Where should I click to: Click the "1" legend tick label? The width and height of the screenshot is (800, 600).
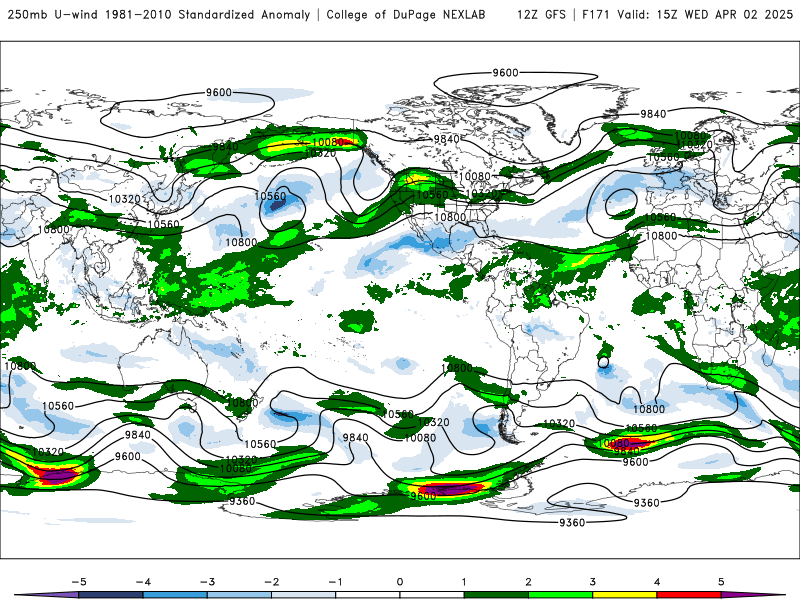(464, 582)
